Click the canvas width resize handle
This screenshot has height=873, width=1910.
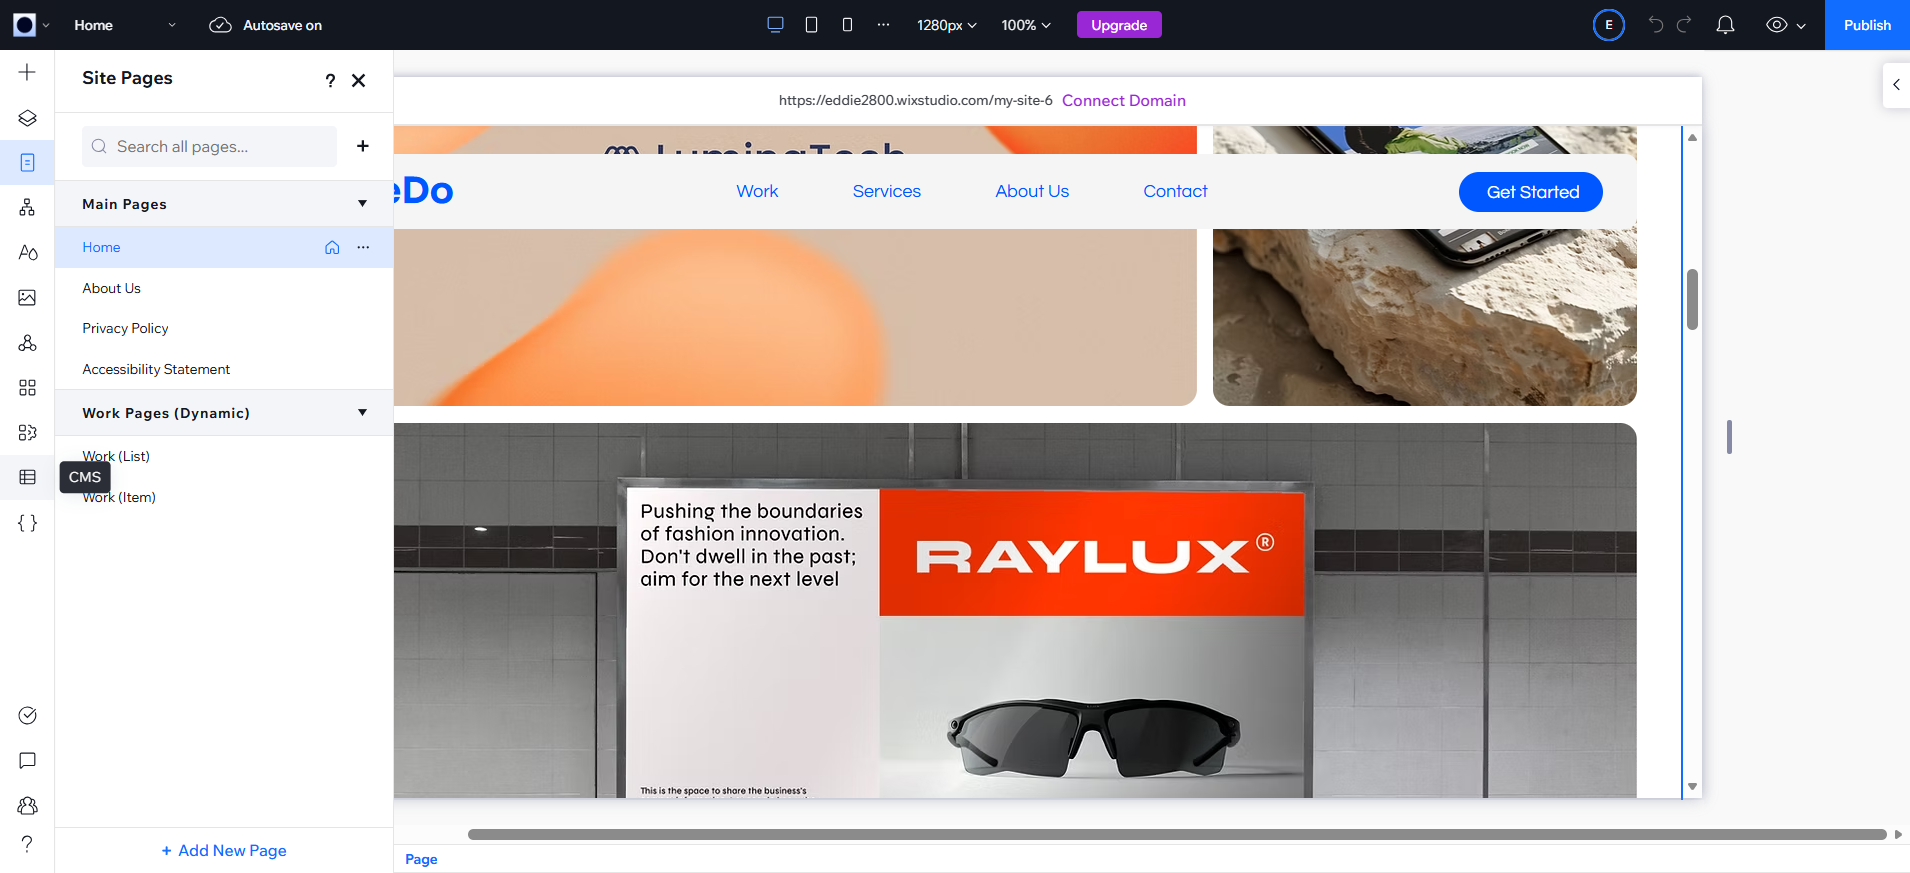click(x=1729, y=437)
